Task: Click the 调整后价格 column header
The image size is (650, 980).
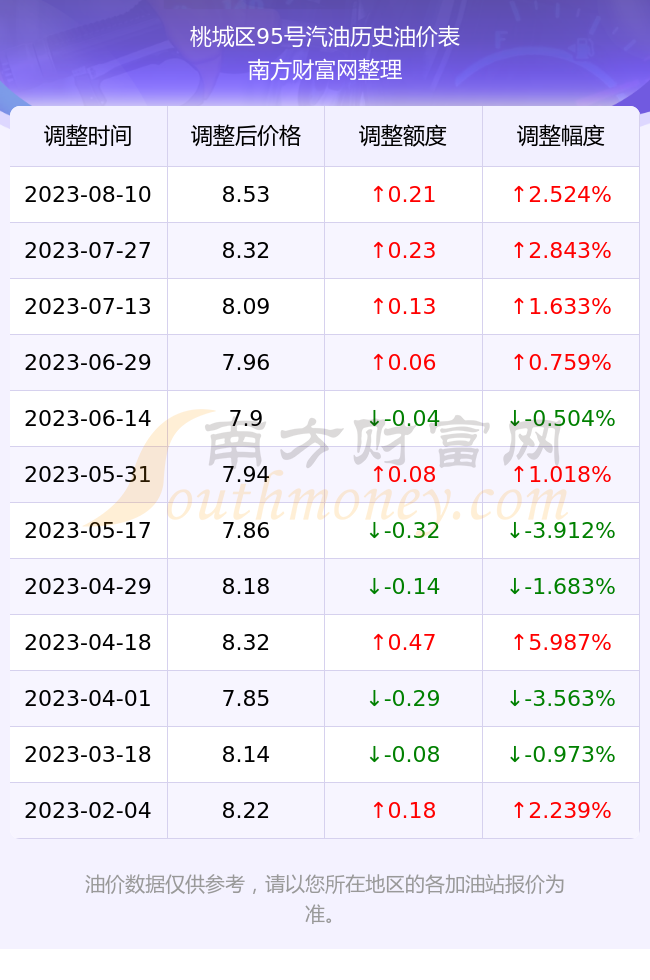Action: tap(246, 136)
